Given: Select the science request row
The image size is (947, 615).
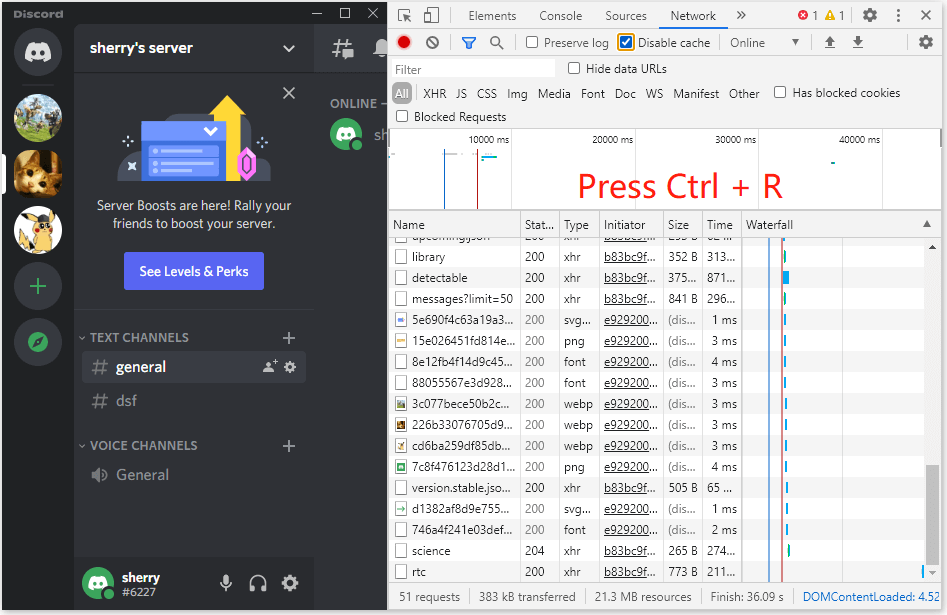Looking at the screenshot, I should pos(656,550).
